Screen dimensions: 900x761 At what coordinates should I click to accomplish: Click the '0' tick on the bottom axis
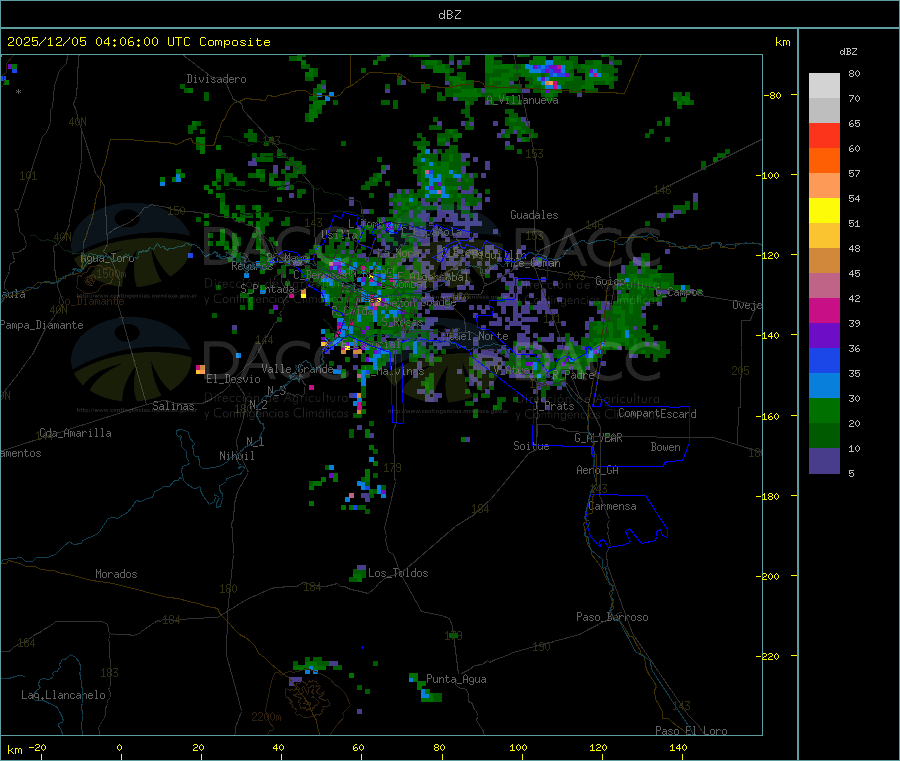click(119, 747)
